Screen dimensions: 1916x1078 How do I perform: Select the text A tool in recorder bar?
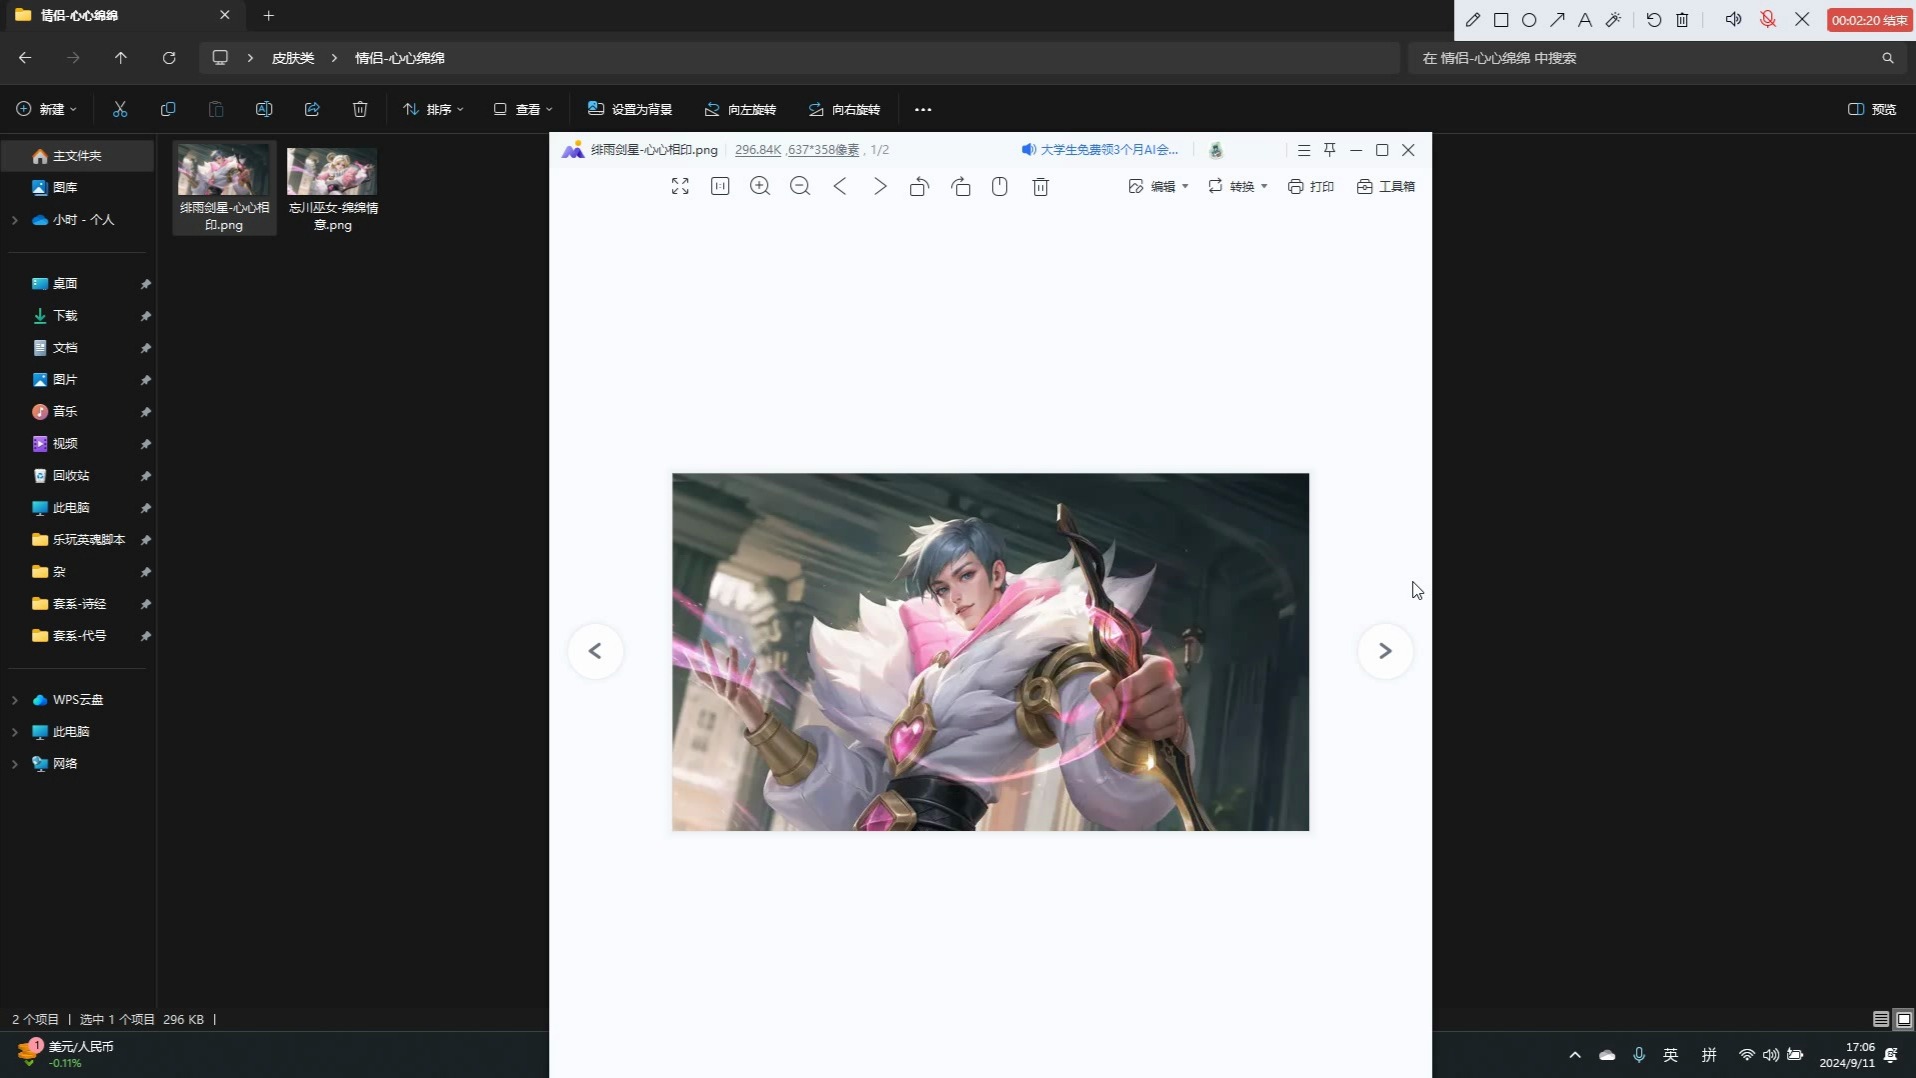[1585, 19]
